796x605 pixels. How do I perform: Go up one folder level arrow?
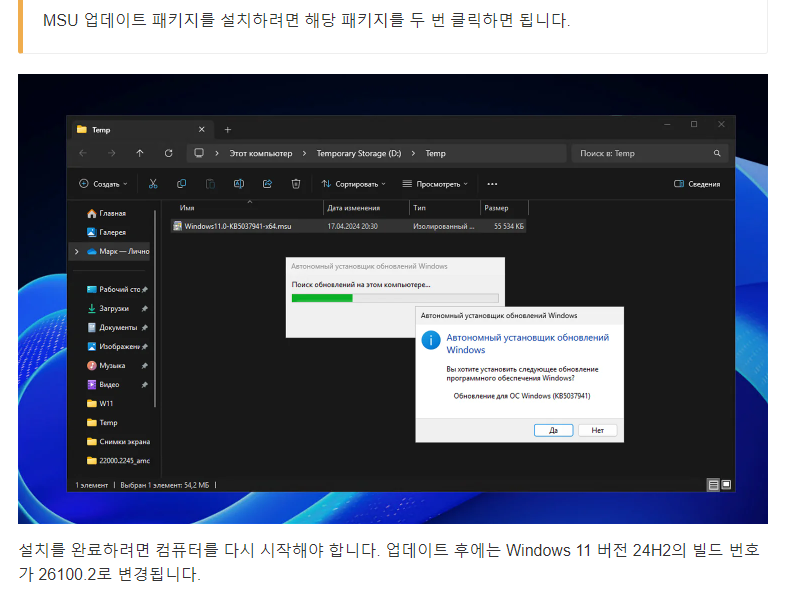140,153
